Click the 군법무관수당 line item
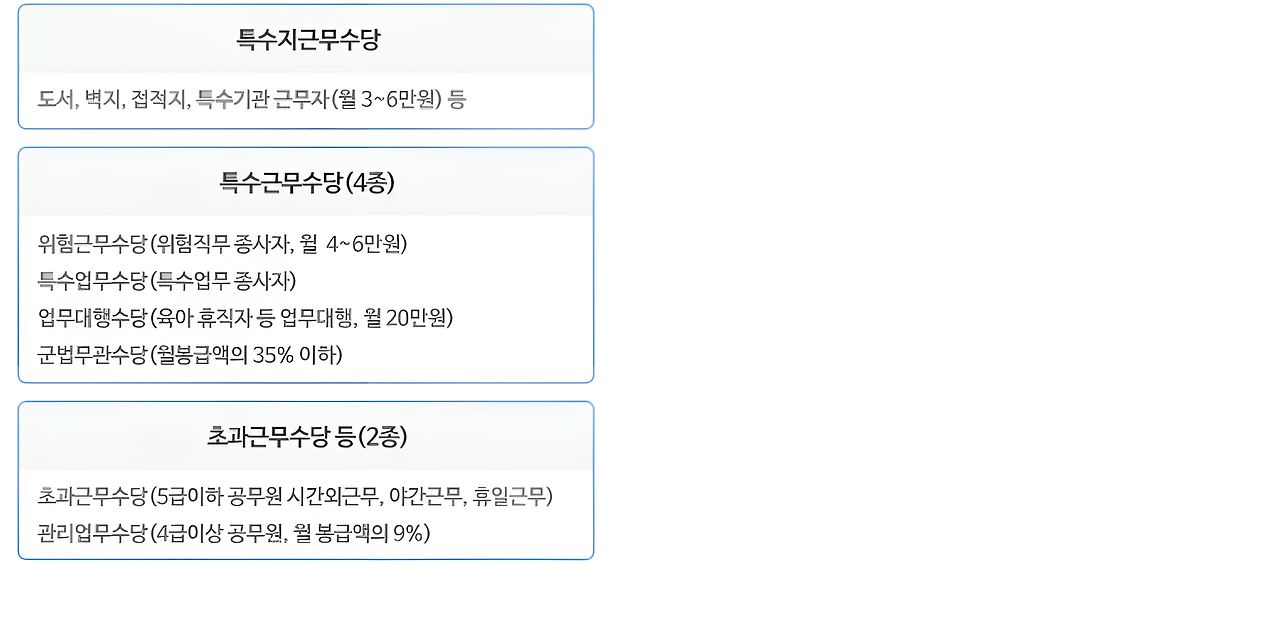The image size is (1280, 624). pyautogui.click(x=190, y=355)
